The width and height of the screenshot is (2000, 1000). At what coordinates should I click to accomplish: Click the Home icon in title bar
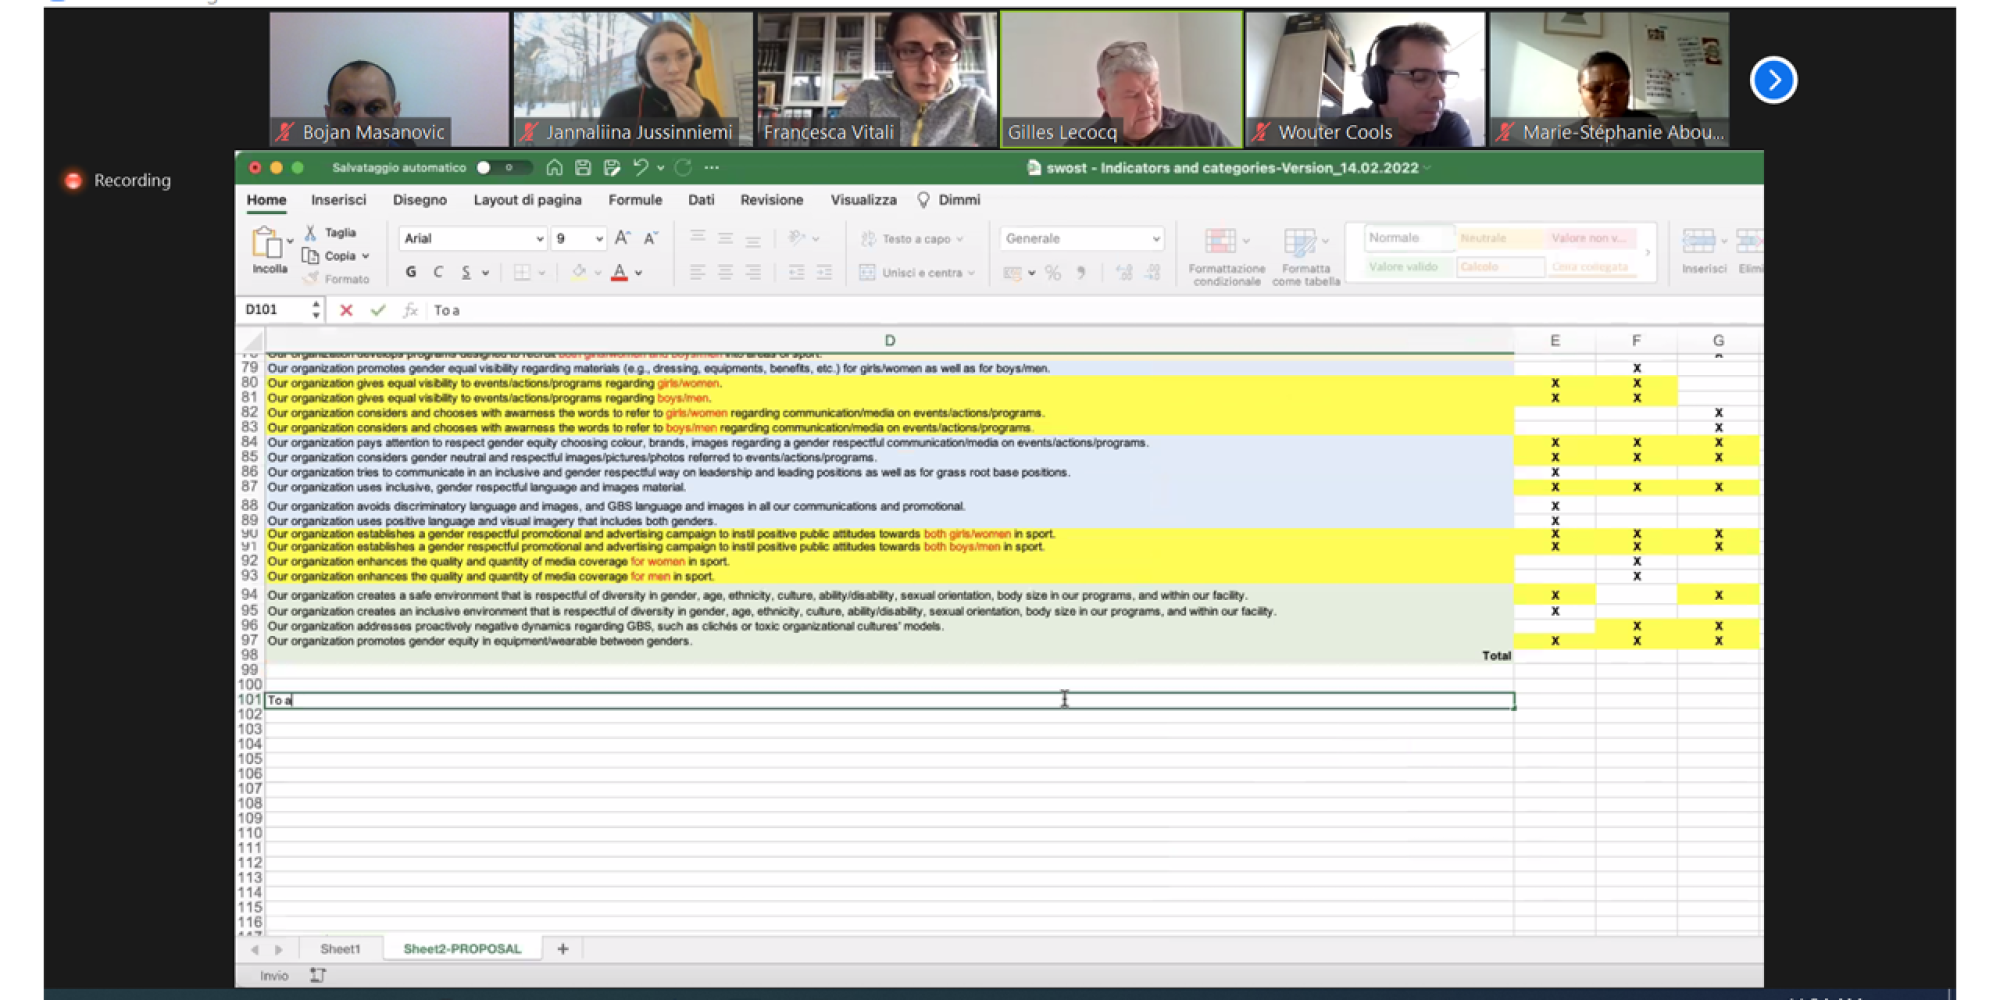click(x=554, y=168)
